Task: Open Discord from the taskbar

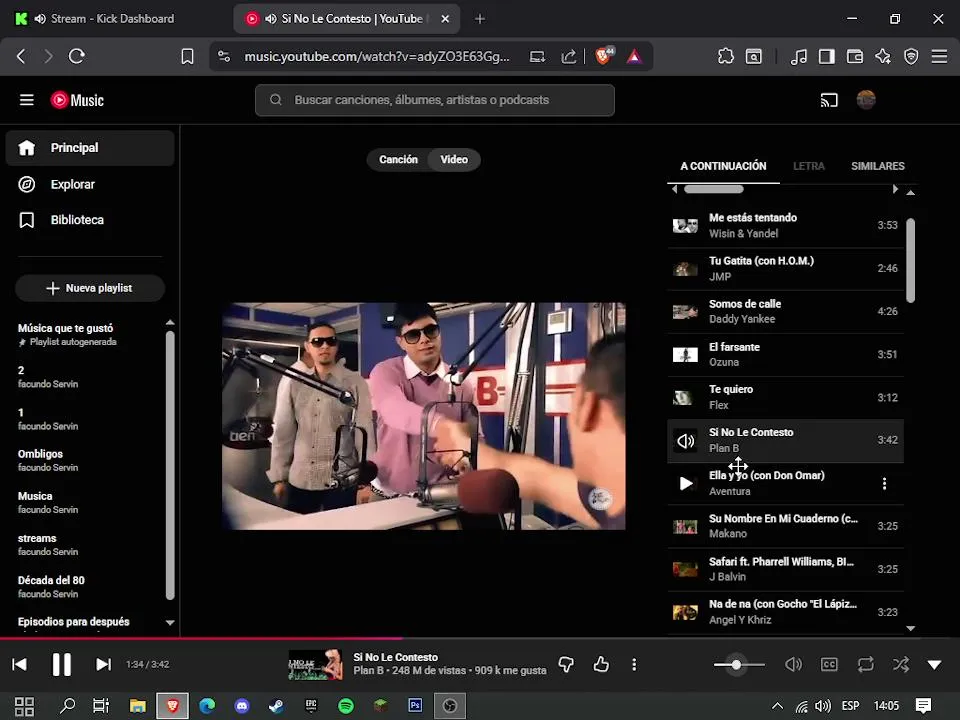Action: pos(242,706)
